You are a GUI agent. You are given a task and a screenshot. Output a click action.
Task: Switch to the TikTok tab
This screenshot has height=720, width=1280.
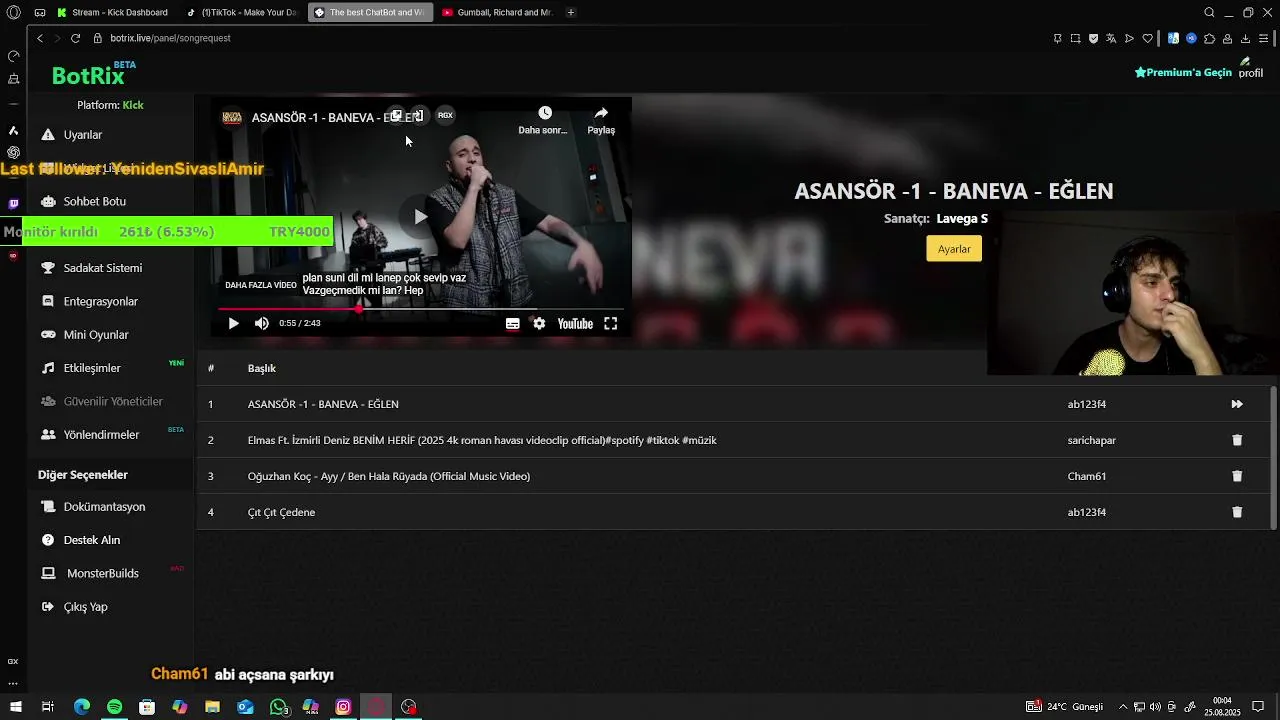(x=241, y=12)
